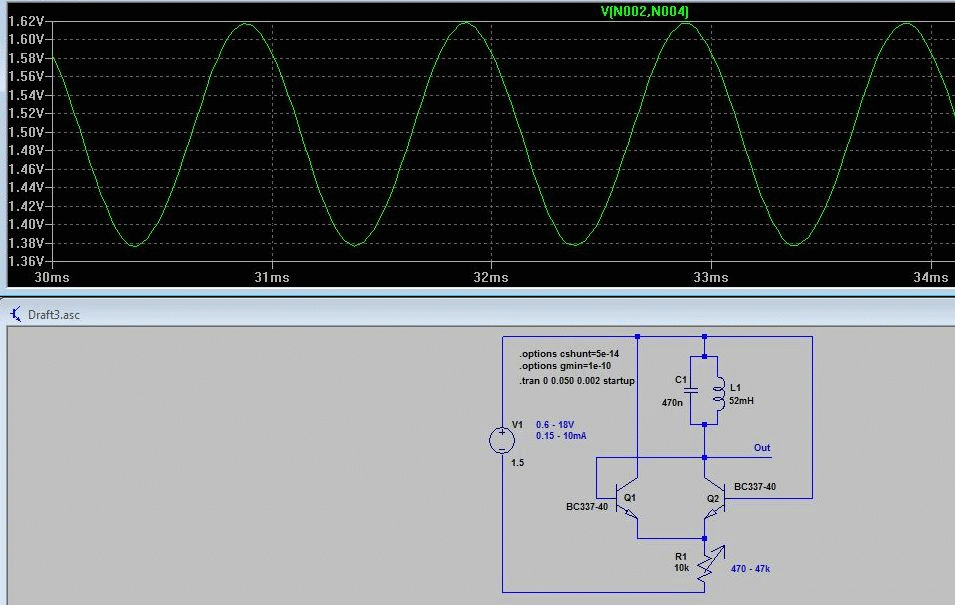Select the 470 - 47k blue comment text
The width and height of the screenshot is (955, 605).
click(x=750, y=569)
